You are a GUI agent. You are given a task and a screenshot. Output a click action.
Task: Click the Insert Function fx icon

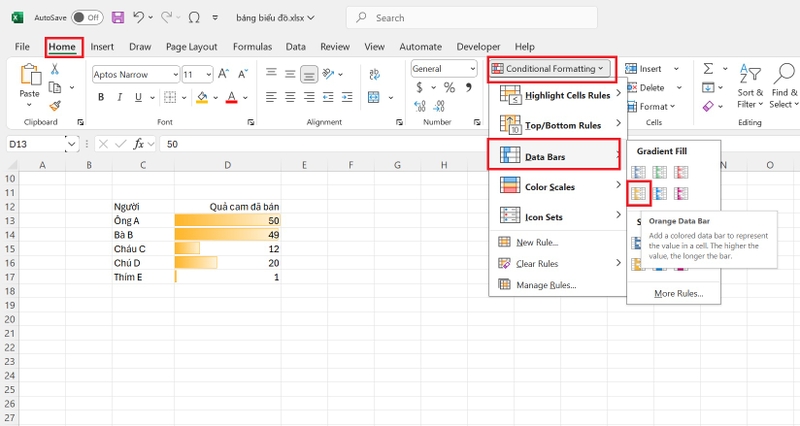tap(138, 144)
